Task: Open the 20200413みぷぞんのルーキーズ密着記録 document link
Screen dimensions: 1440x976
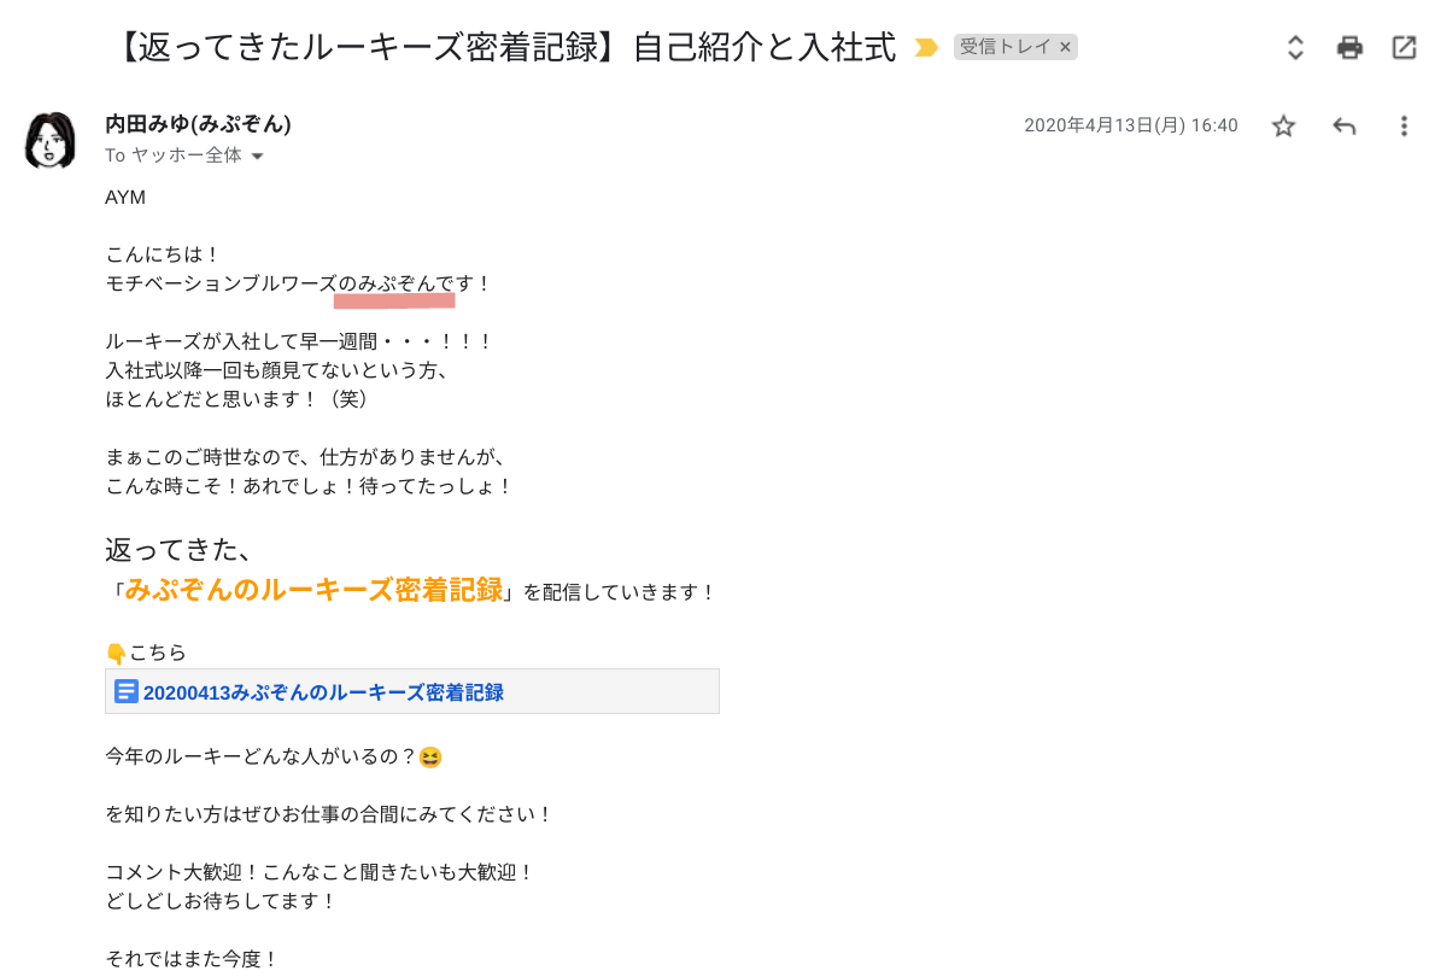Action: coord(323,692)
